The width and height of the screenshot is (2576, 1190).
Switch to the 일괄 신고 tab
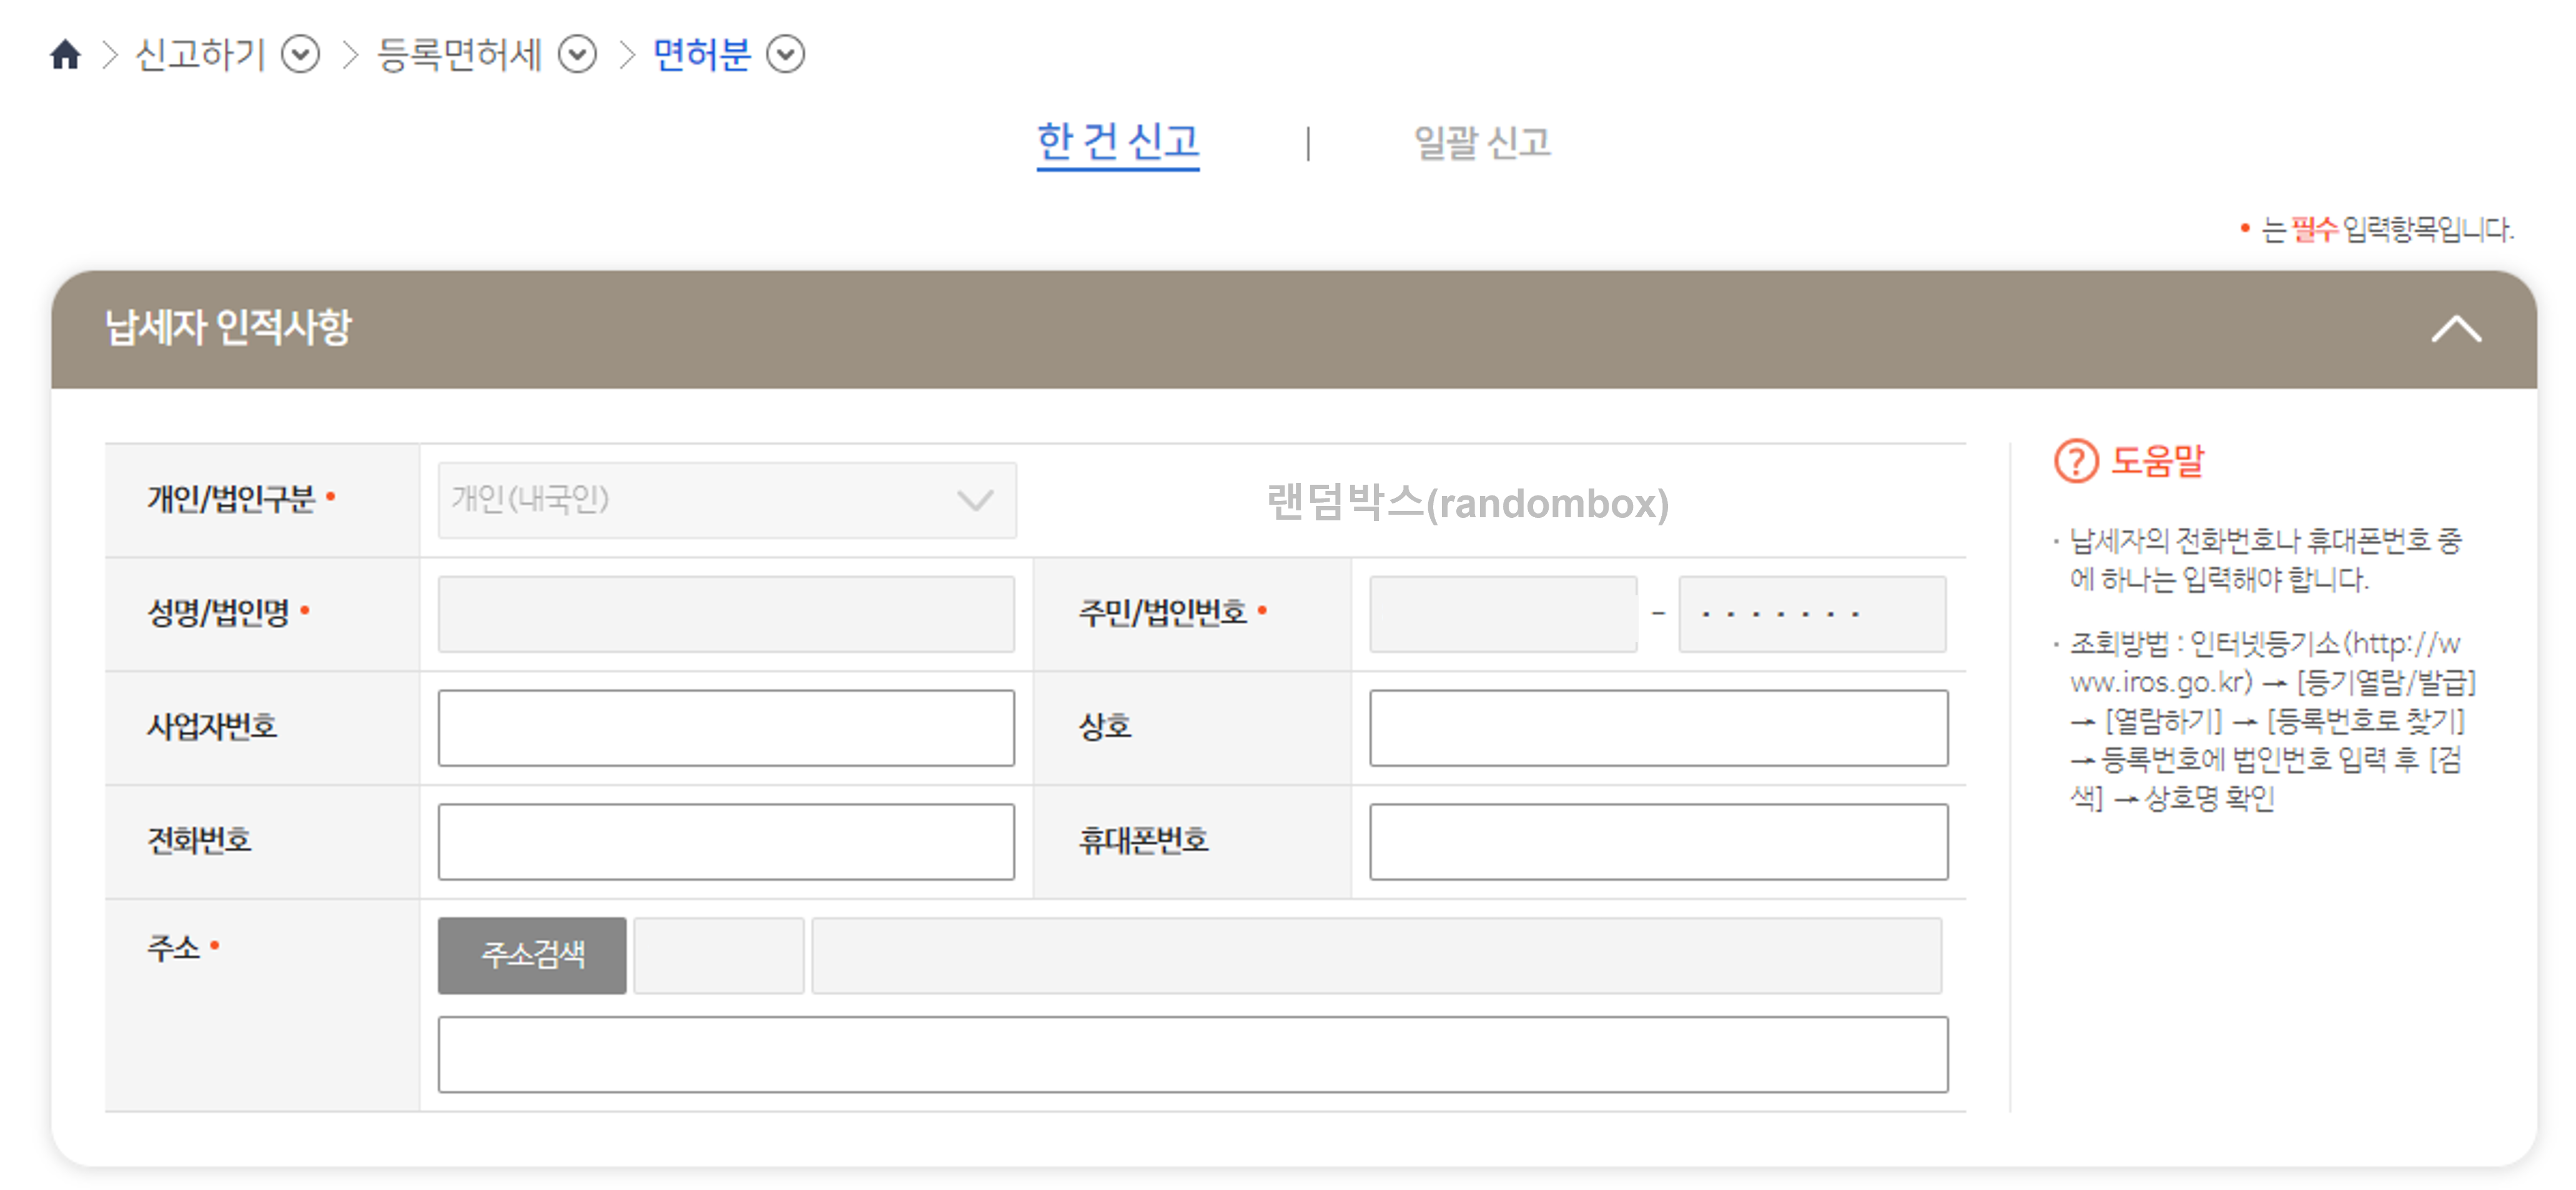click(x=1481, y=142)
